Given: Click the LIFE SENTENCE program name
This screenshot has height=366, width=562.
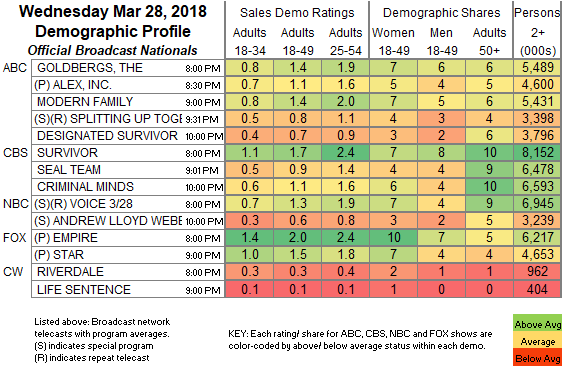Looking at the screenshot, I should [84, 289].
